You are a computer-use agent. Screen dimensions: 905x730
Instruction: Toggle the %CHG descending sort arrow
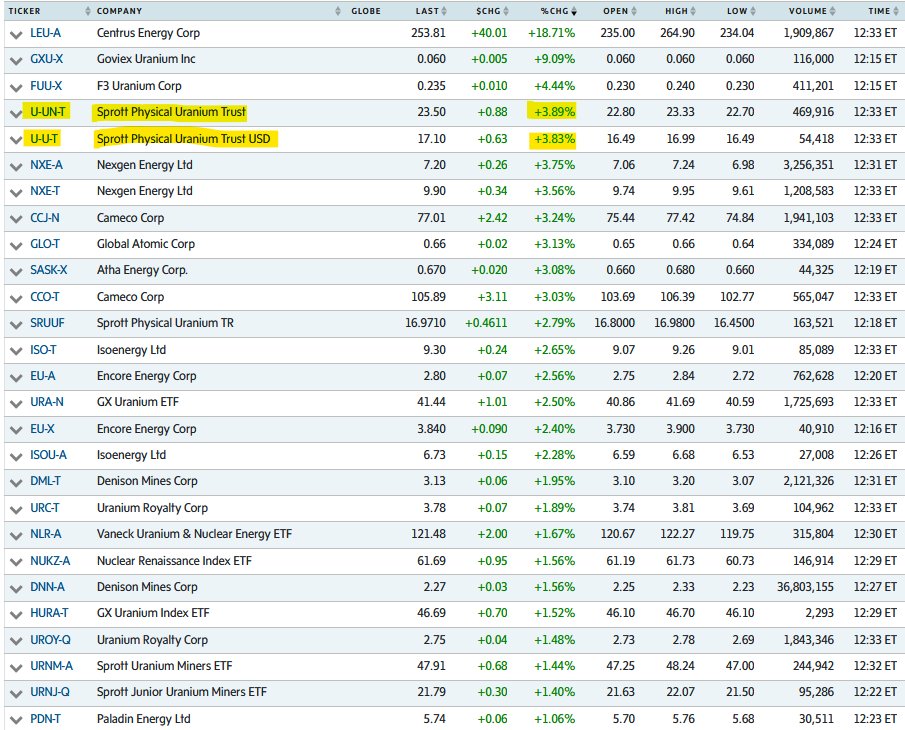tap(574, 11)
